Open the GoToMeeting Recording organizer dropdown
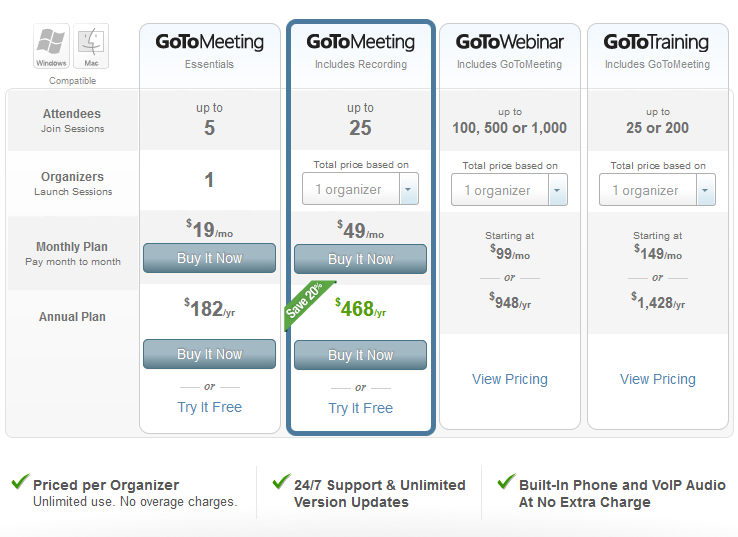Viewport: 738px width, 537px height. (x=360, y=189)
